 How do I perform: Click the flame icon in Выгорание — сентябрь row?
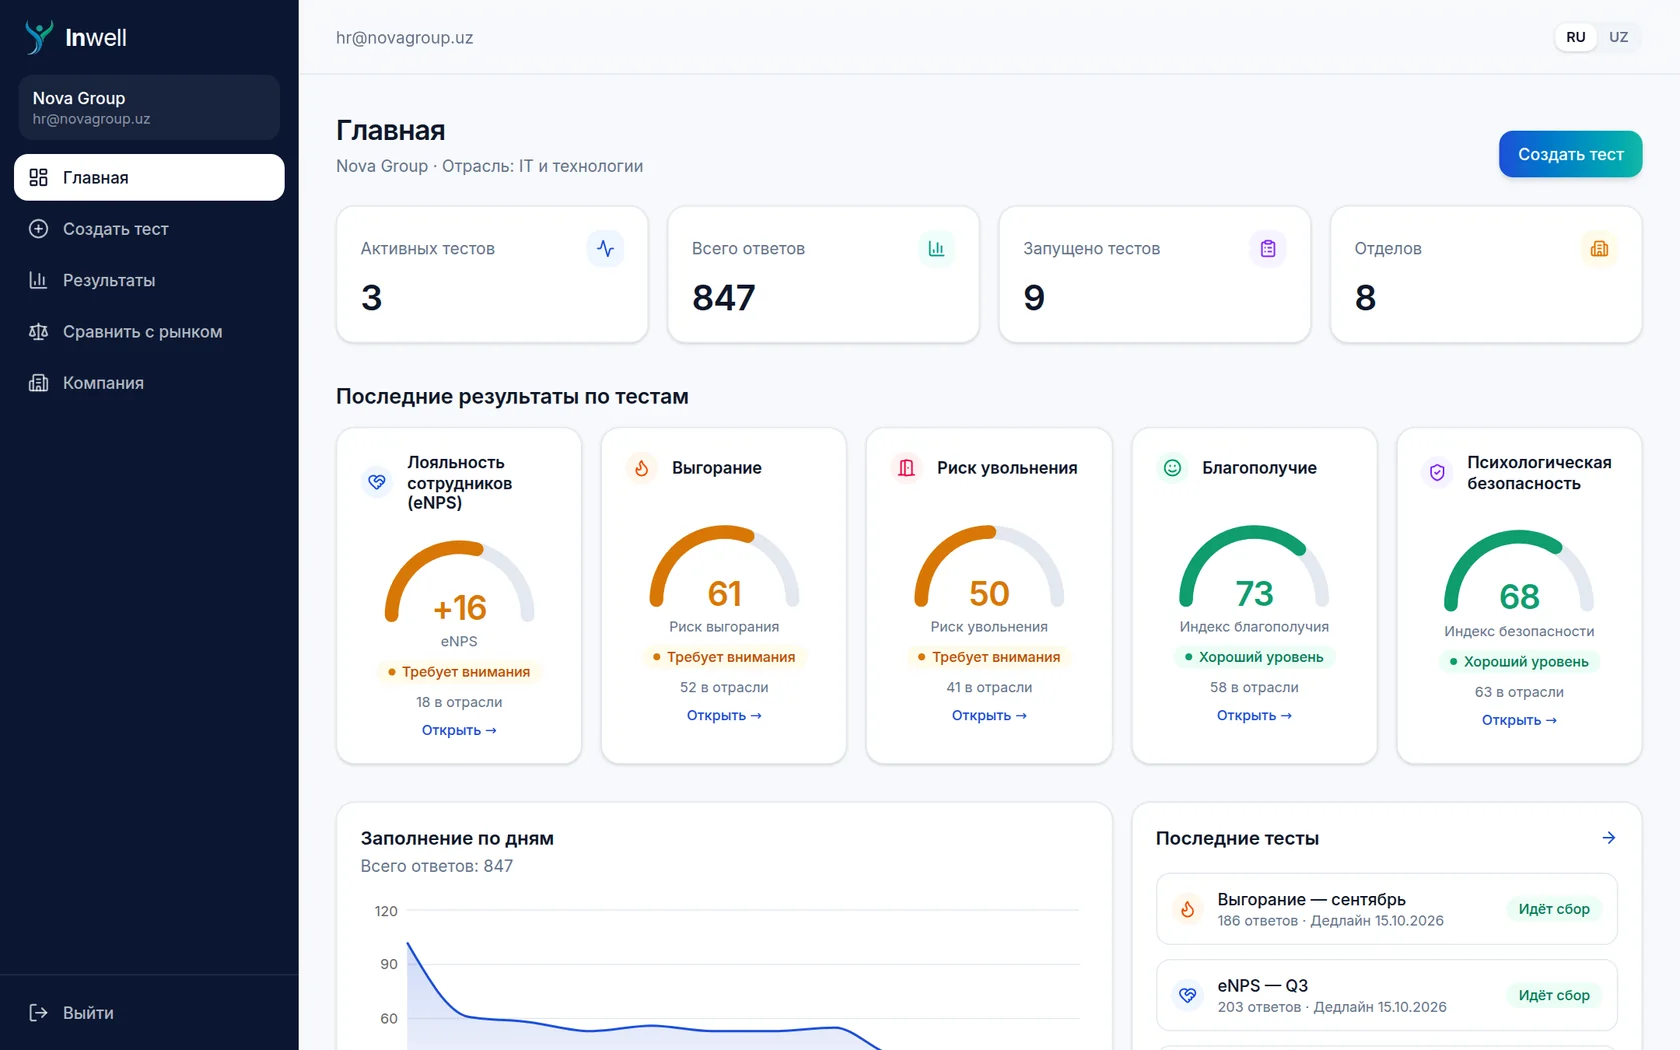click(1187, 909)
